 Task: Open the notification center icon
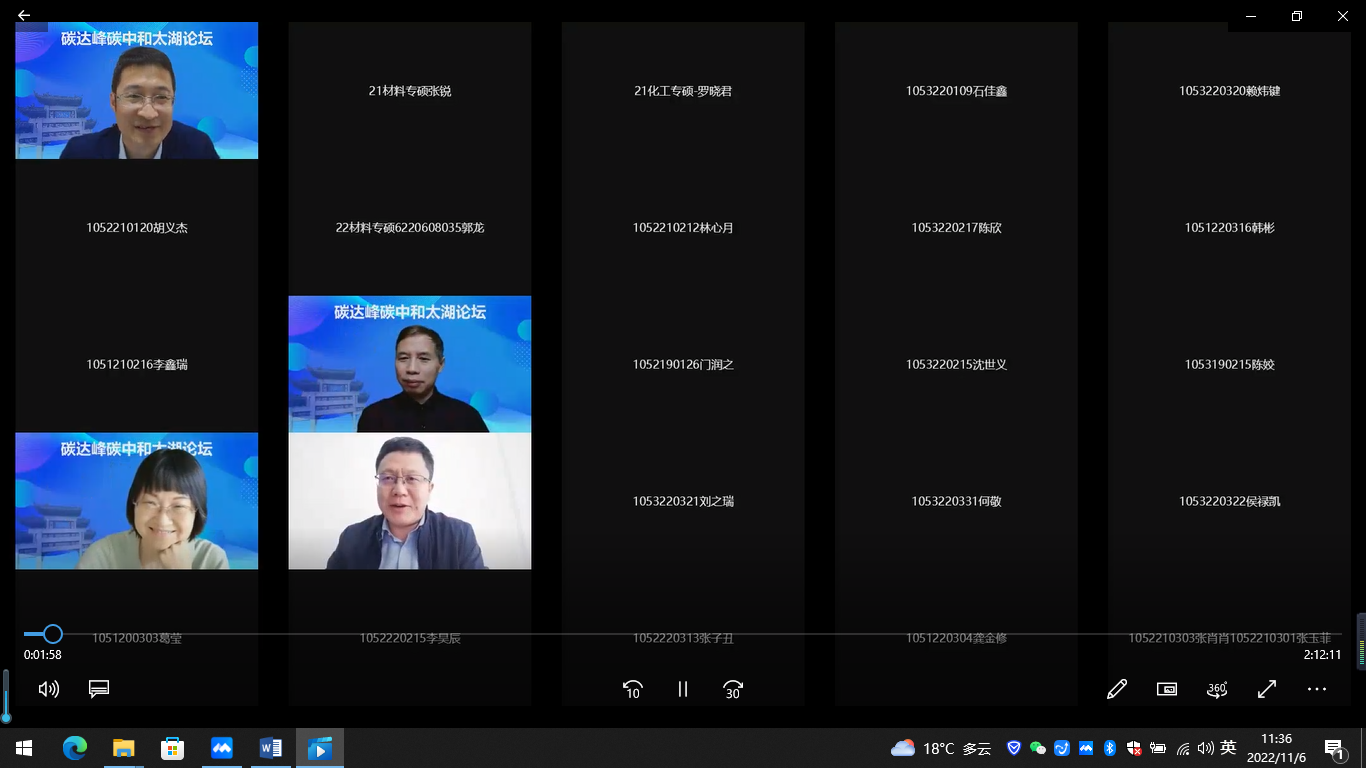(1334, 748)
